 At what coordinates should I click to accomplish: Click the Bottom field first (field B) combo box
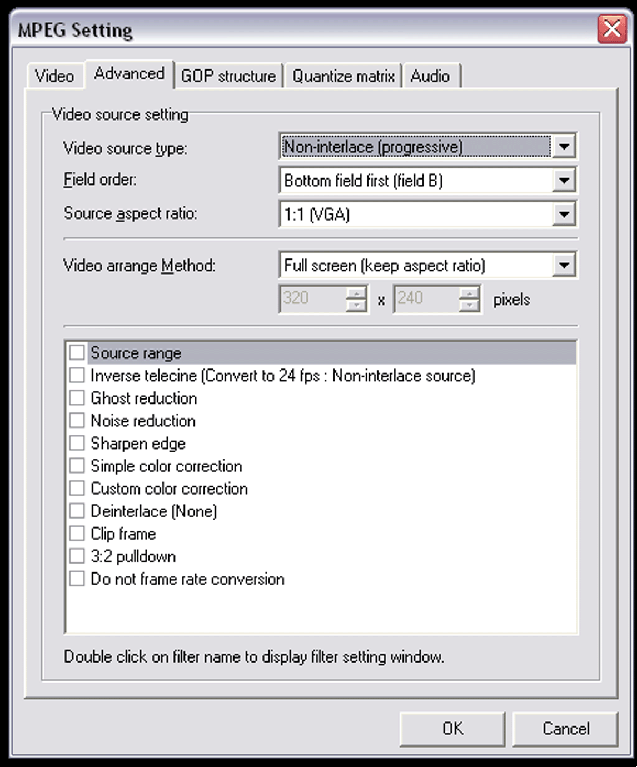click(x=428, y=180)
